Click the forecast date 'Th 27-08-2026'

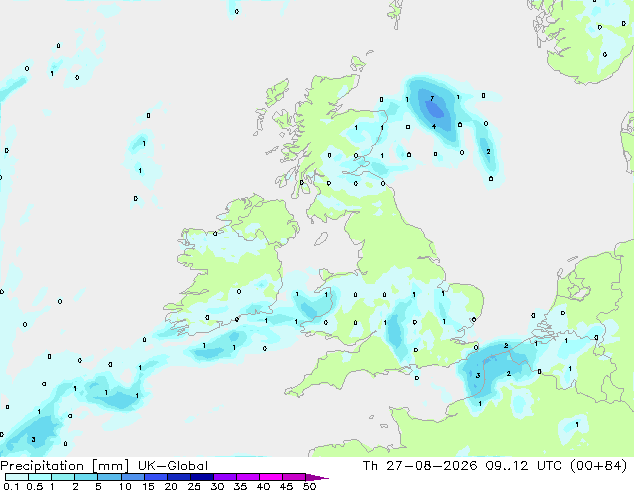(x=420, y=466)
